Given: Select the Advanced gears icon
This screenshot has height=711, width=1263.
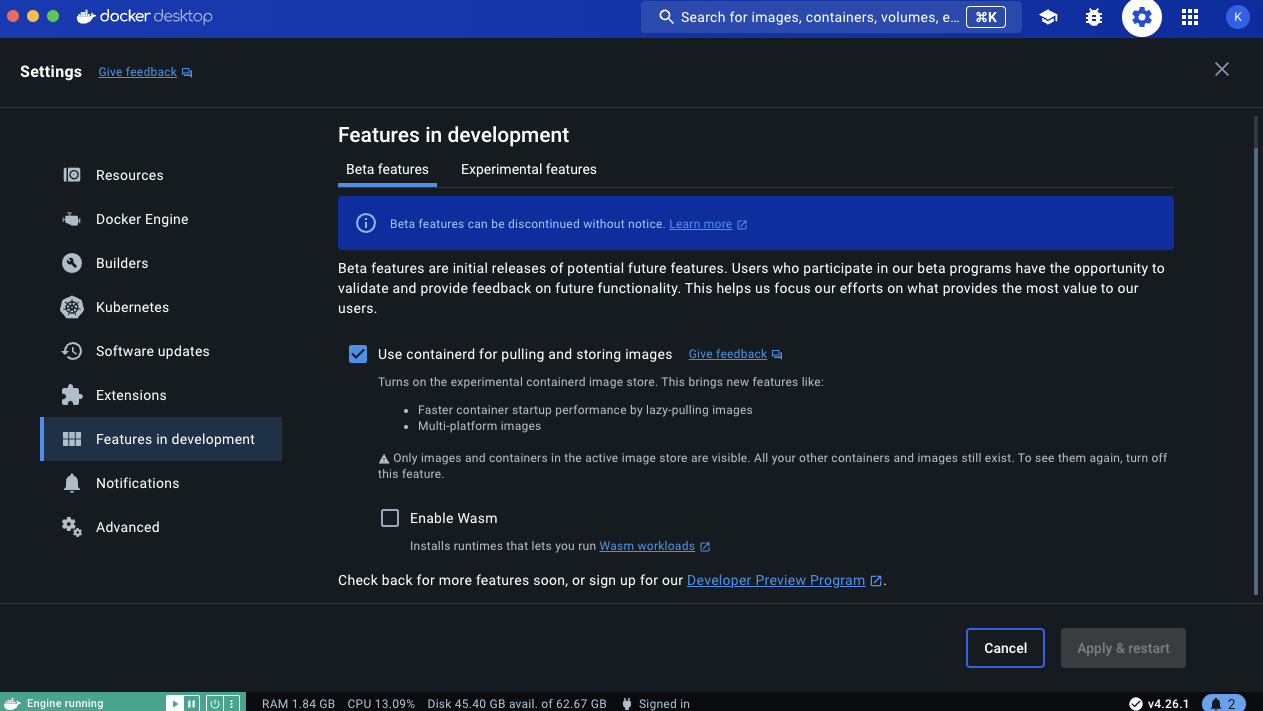Looking at the screenshot, I should [72, 527].
